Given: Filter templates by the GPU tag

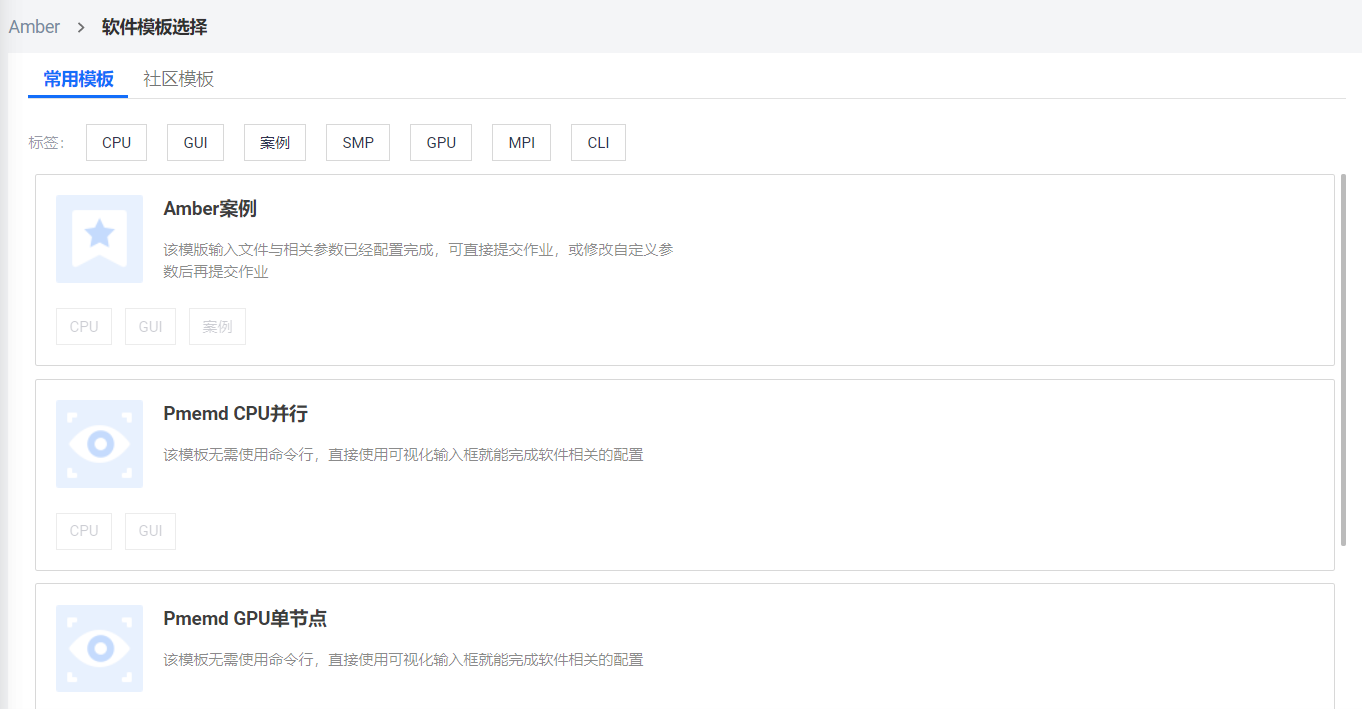Looking at the screenshot, I should click(441, 143).
